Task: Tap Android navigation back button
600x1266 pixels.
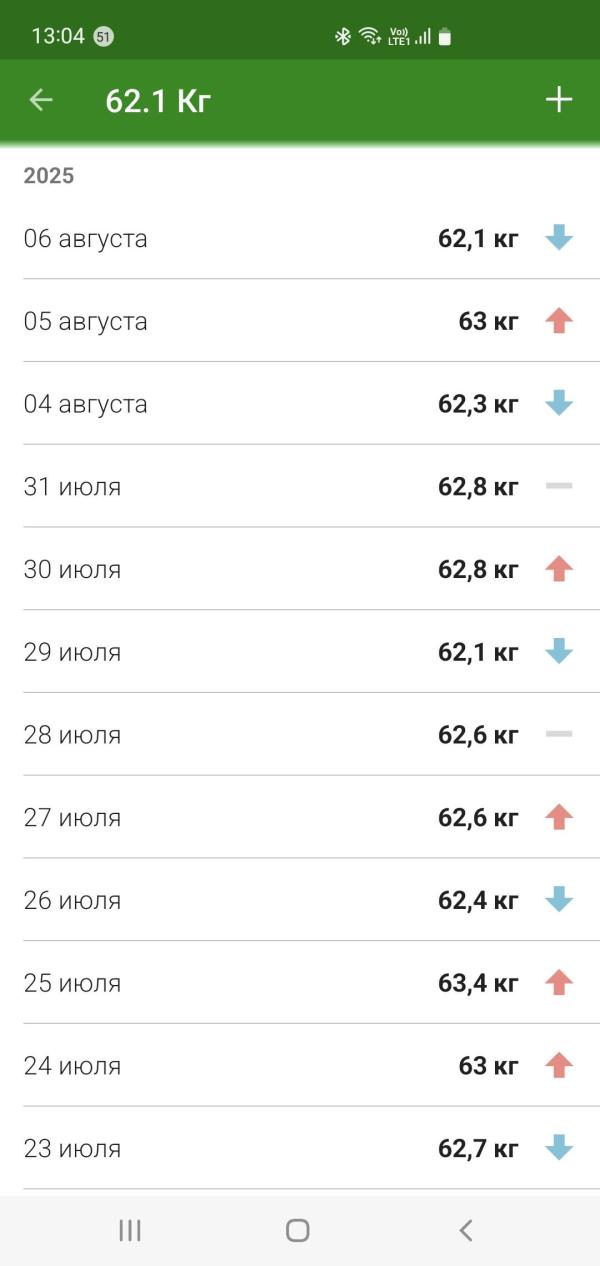Action: tap(465, 1230)
